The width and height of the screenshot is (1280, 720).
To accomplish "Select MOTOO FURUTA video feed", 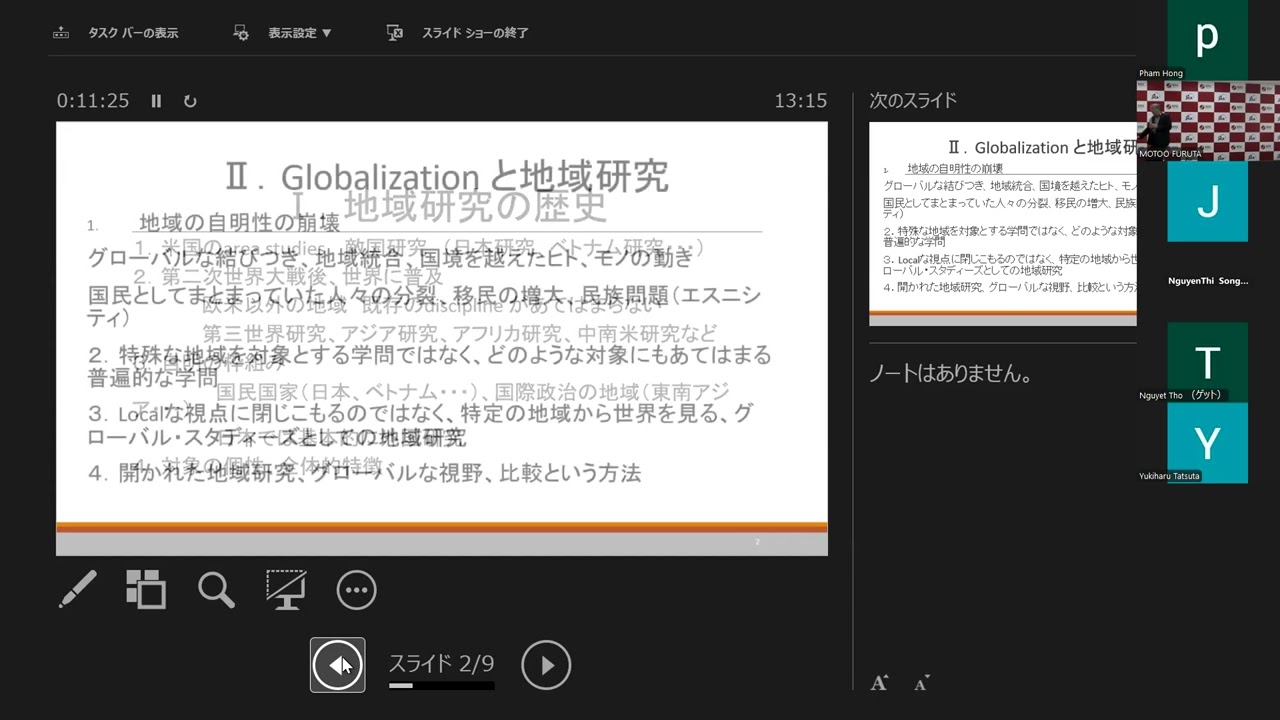I will 1208,120.
